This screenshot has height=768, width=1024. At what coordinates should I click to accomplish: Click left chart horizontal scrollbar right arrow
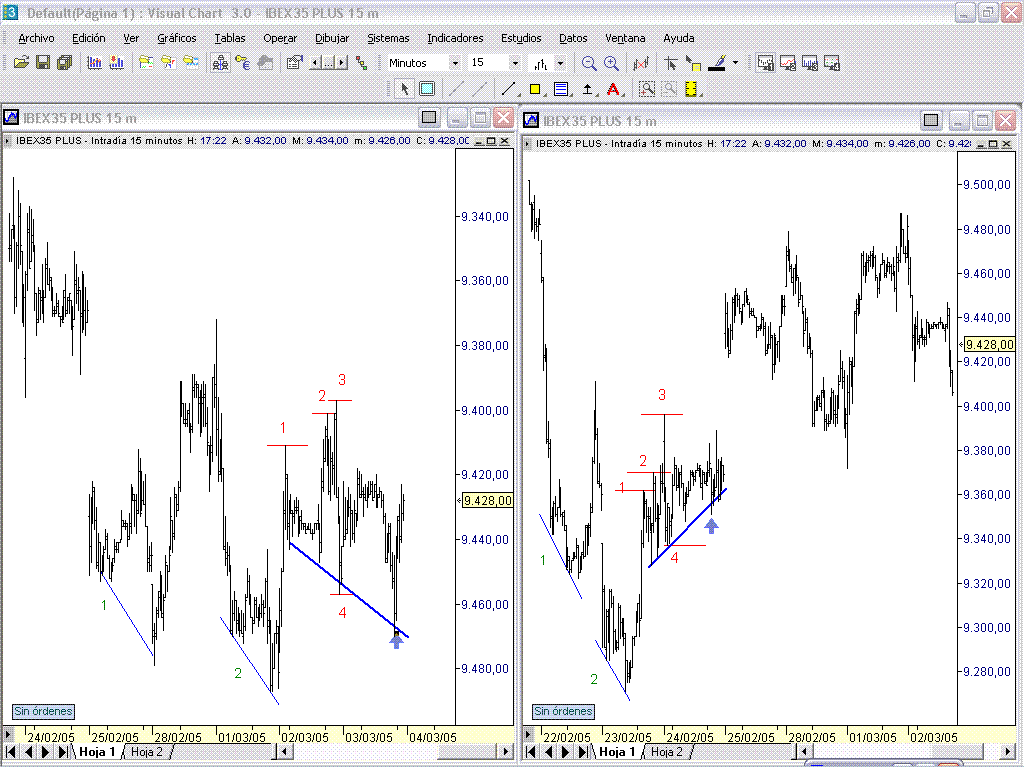[x=505, y=752]
